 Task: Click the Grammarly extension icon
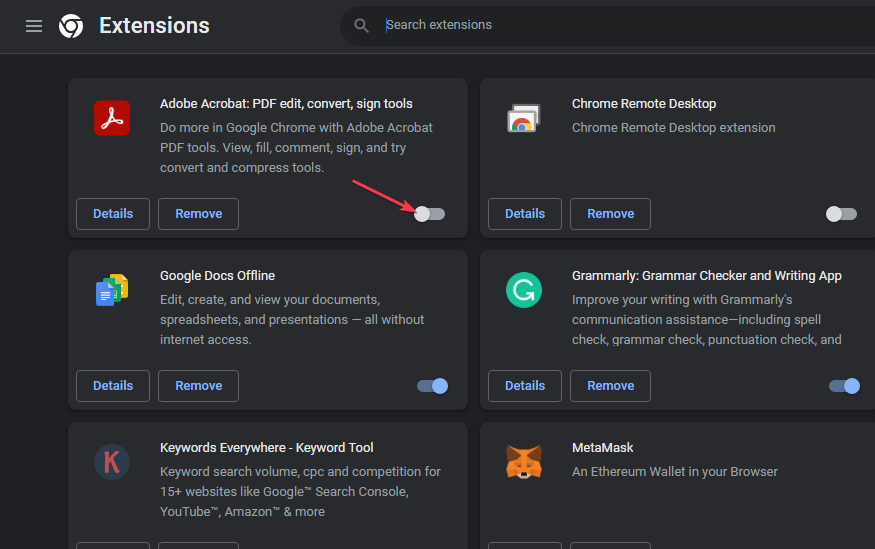523,290
